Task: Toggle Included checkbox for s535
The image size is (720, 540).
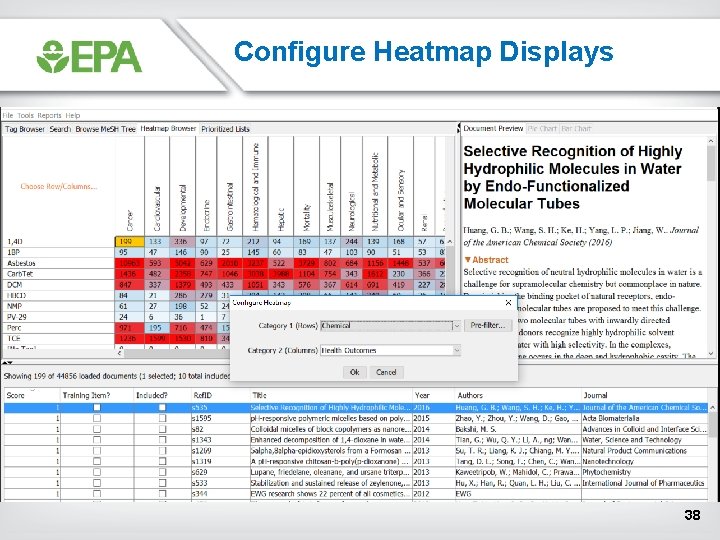Action: (162, 407)
